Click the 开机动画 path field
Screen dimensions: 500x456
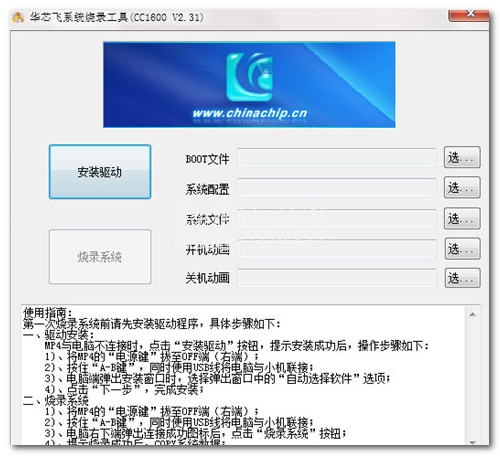337,249
